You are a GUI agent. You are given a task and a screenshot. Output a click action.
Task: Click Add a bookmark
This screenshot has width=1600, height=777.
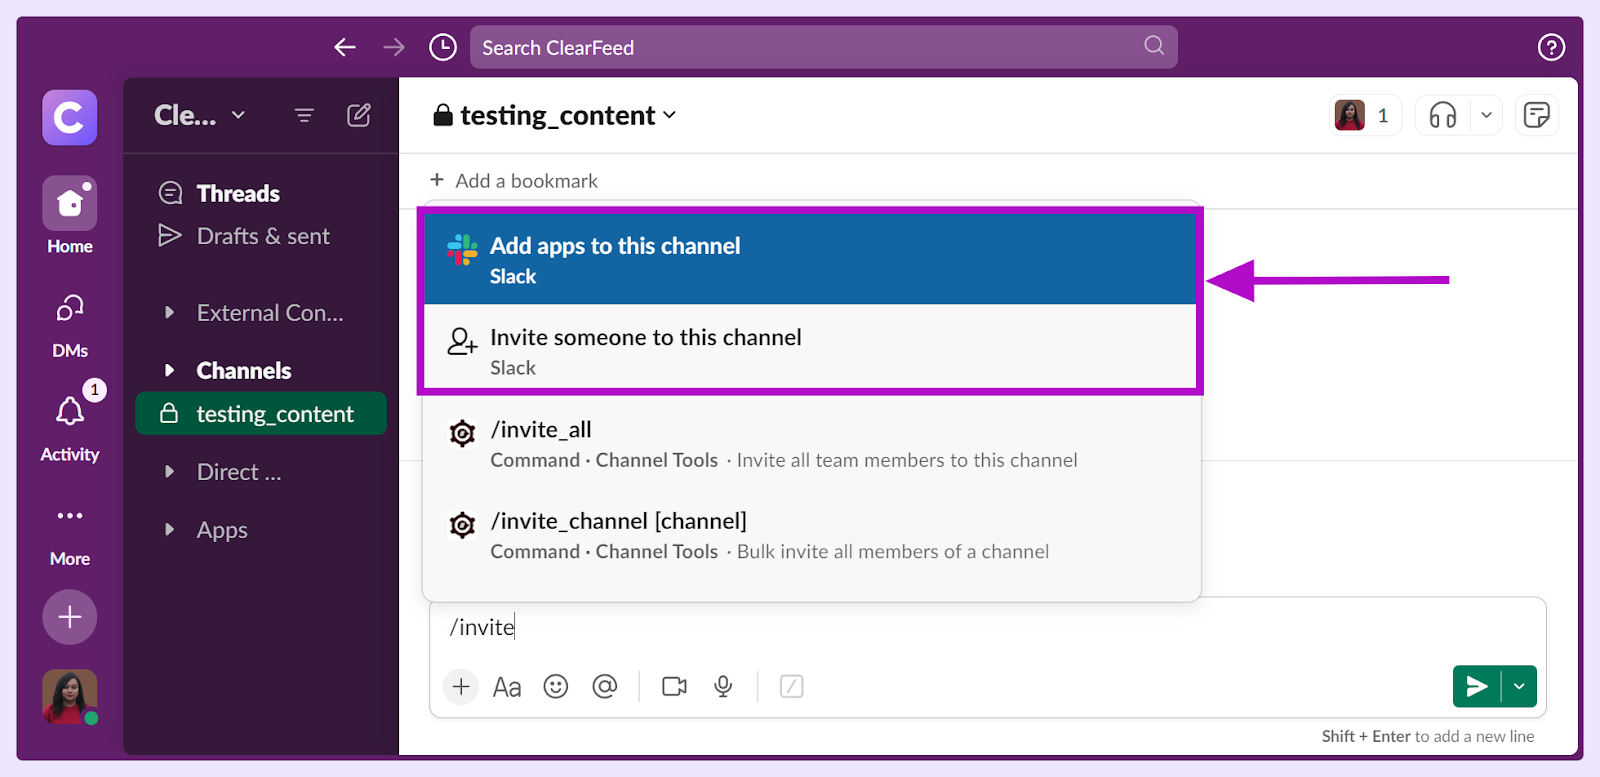pos(514,181)
